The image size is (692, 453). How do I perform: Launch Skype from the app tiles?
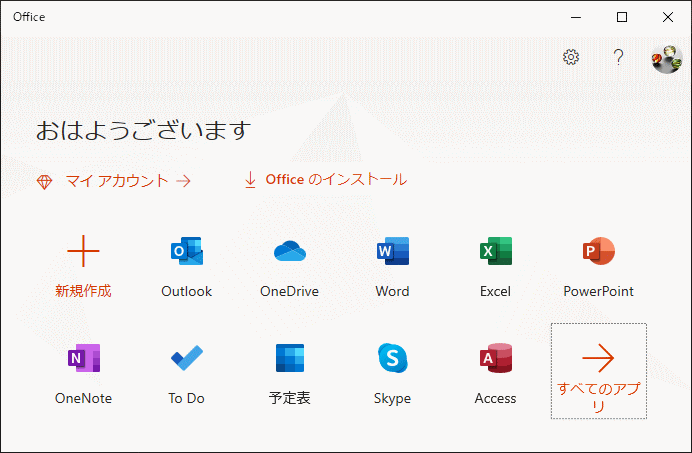pyautogui.click(x=393, y=358)
